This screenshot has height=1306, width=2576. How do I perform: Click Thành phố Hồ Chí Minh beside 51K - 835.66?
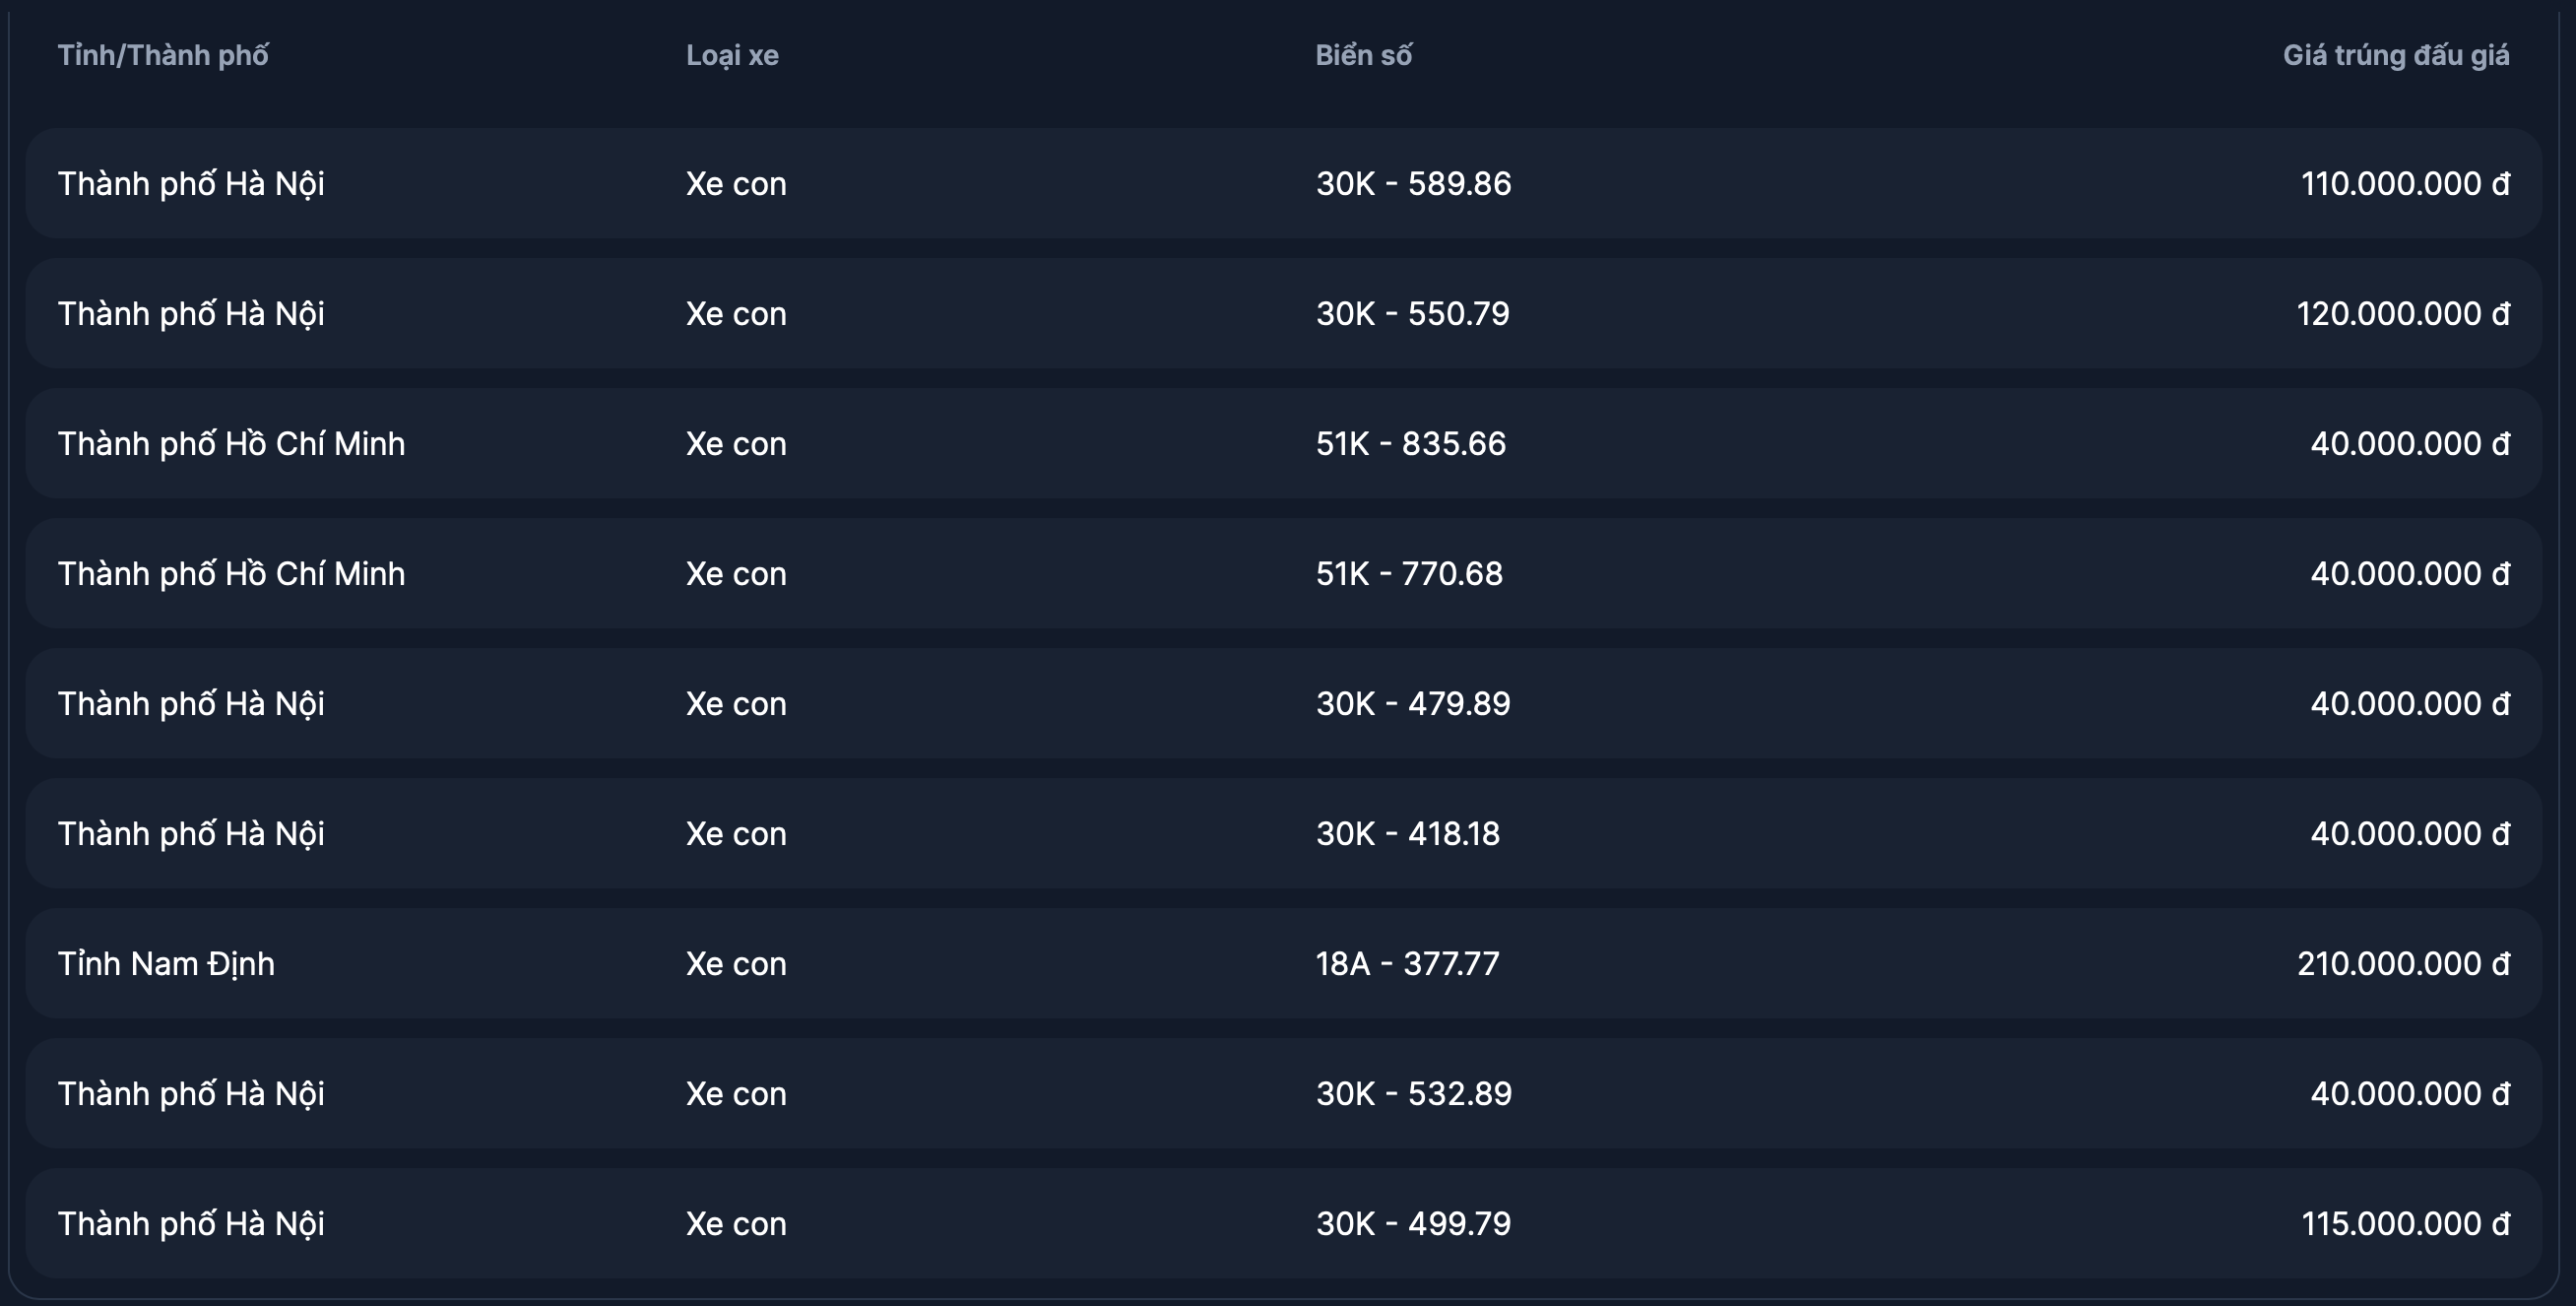coord(231,444)
